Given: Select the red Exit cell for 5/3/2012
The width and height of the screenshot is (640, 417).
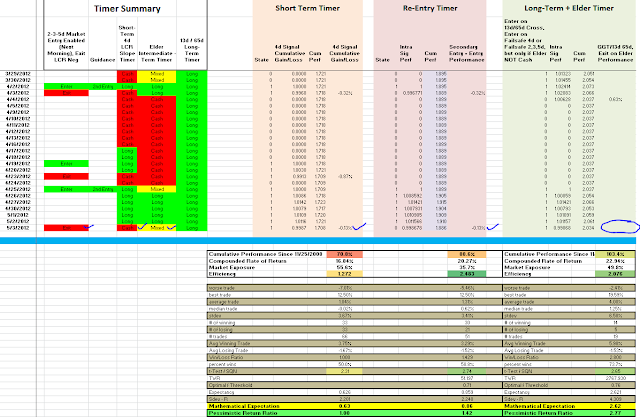Looking at the screenshot, I should point(66,228).
